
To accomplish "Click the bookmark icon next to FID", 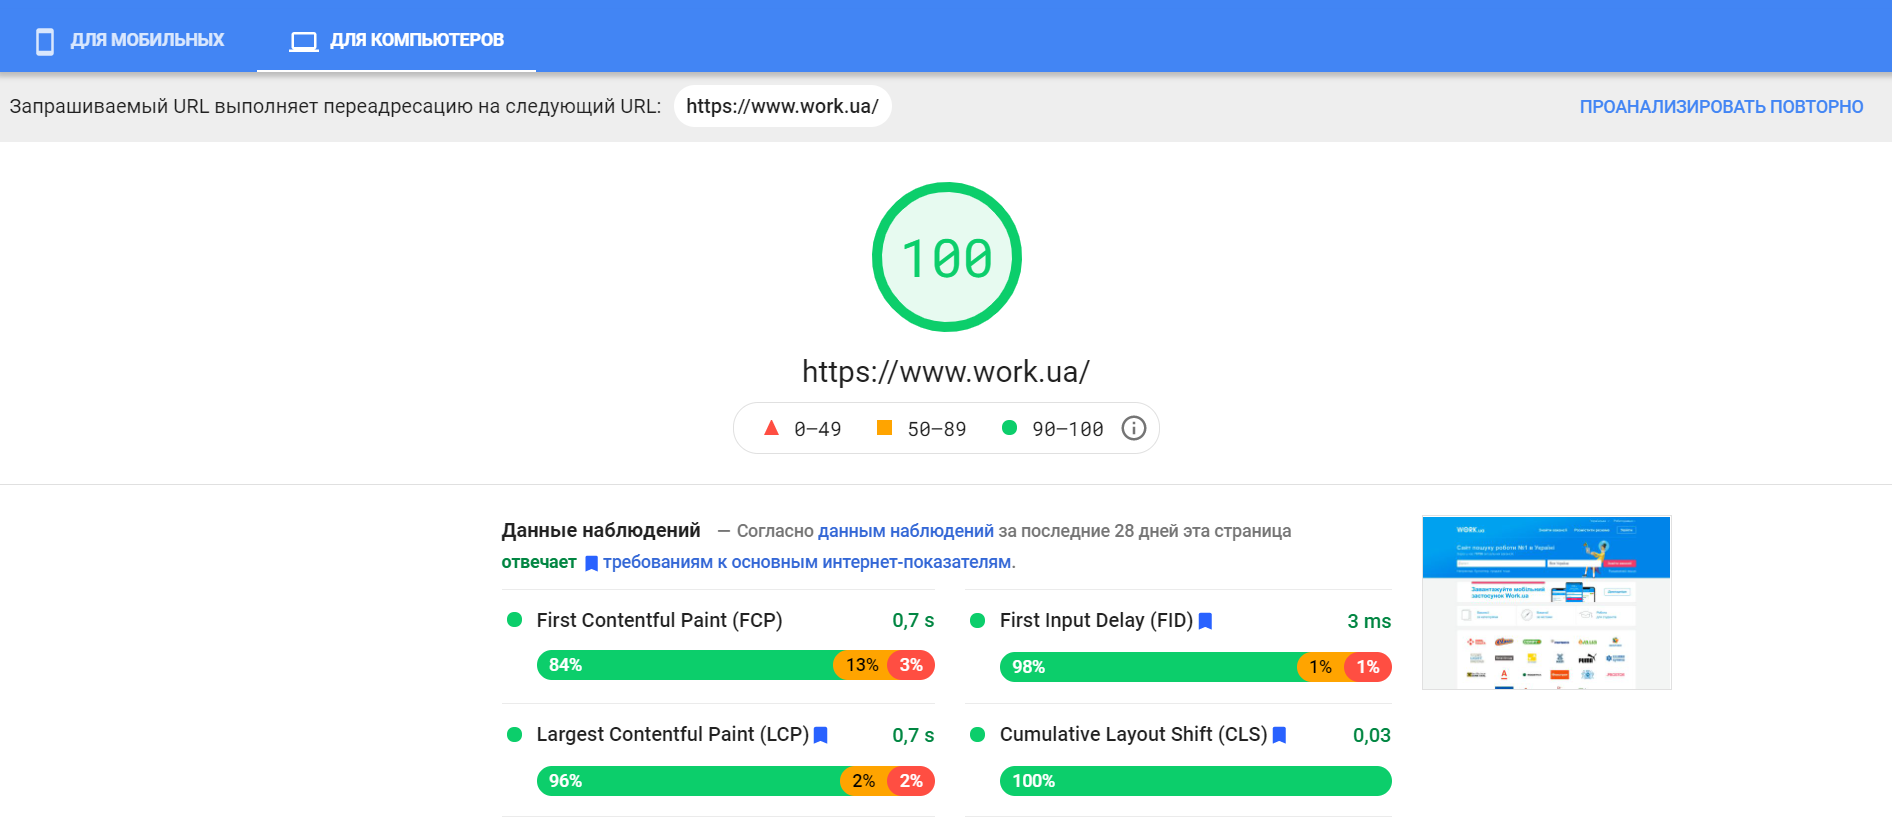I will (x=1205, y=621).
